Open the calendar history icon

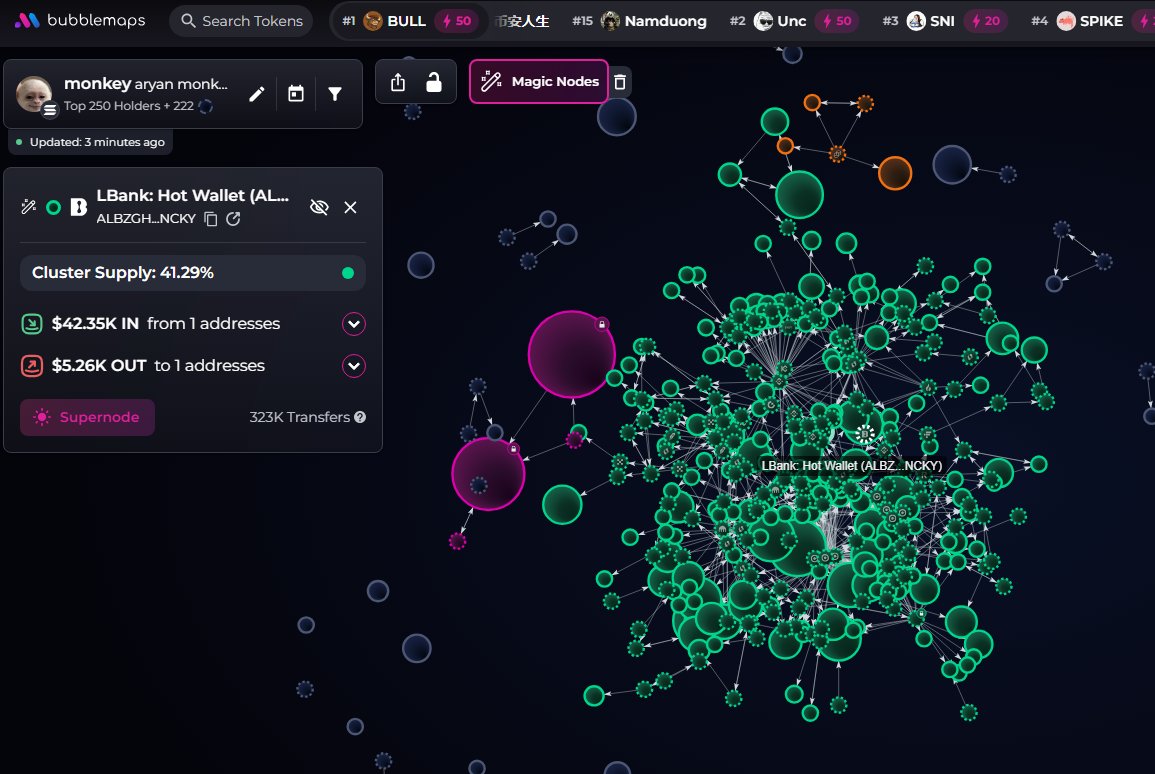[296, 94]
